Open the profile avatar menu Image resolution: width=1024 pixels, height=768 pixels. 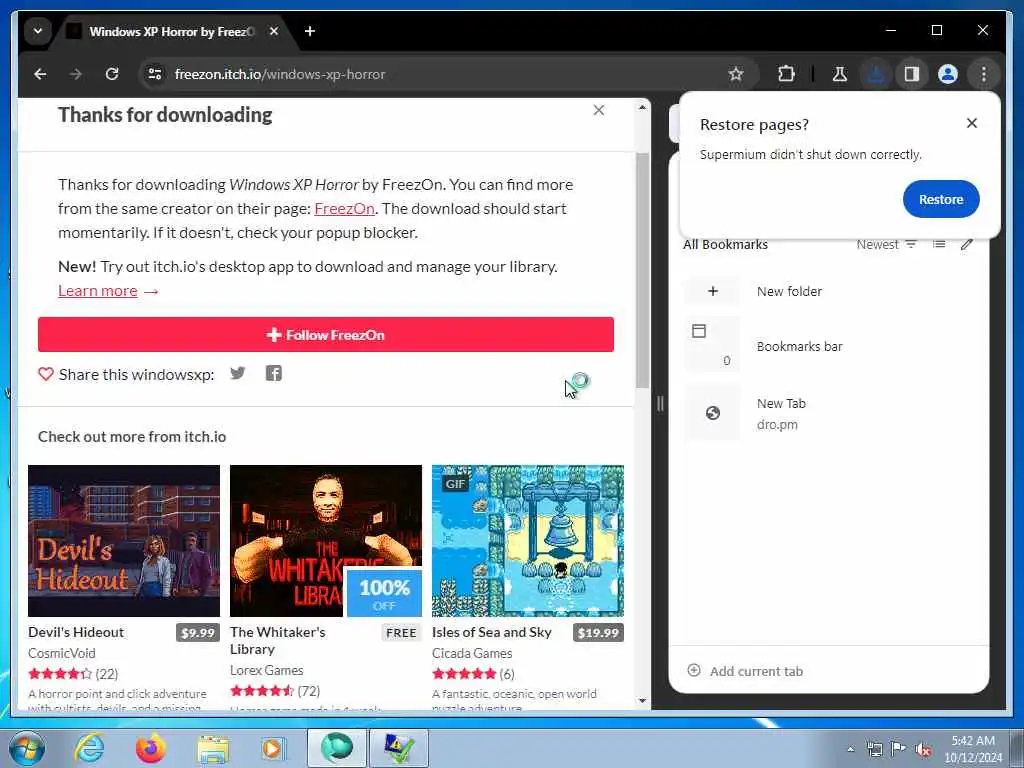tap(948, 74)
